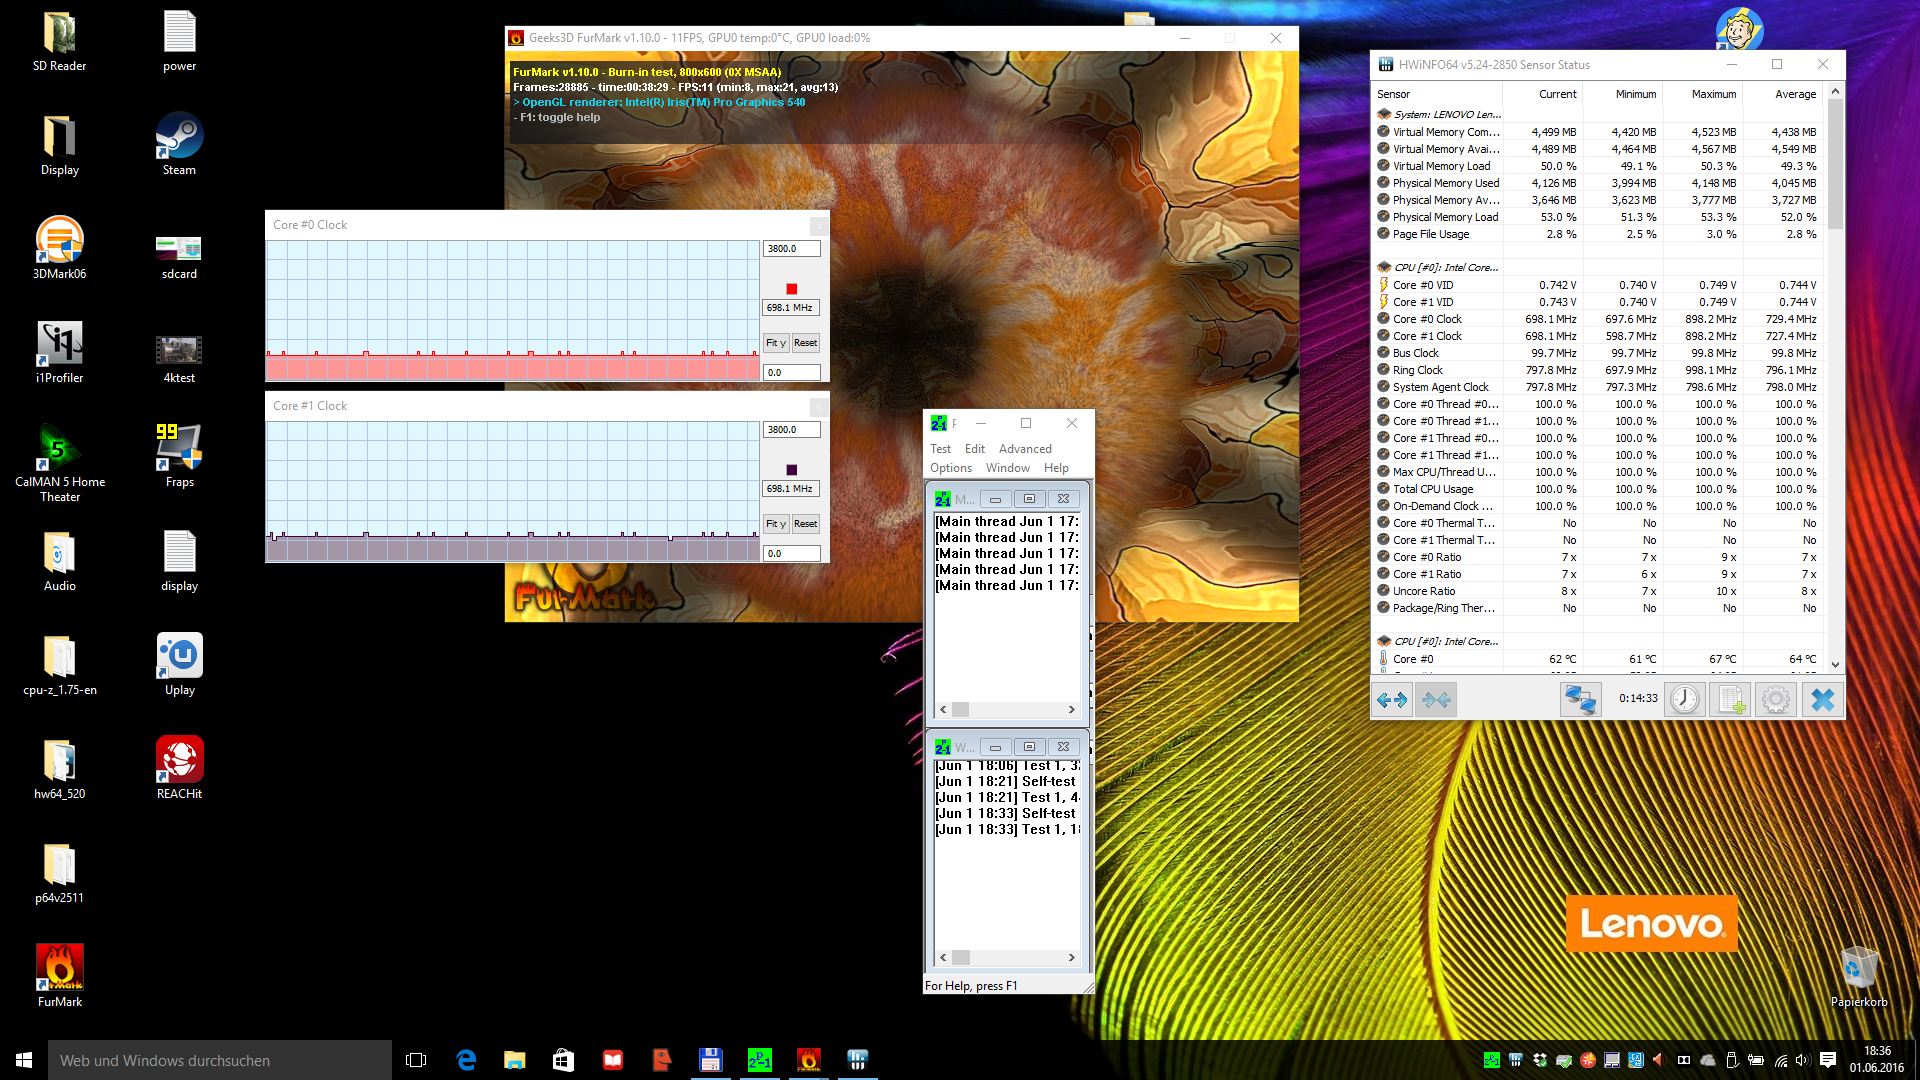Click HWiNFO sensor list scroll down arrow

coord(1835,664)
